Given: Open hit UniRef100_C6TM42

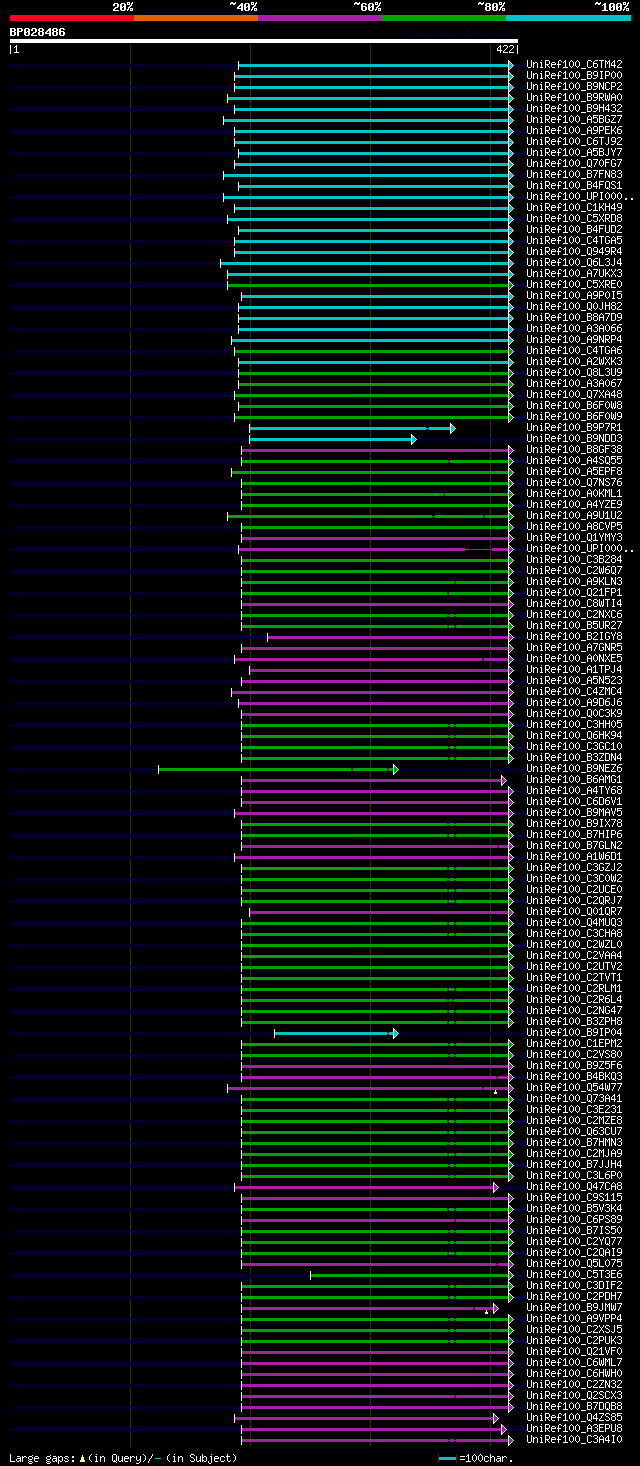Looking at the screenshot, I should click(x=574, y=65).
